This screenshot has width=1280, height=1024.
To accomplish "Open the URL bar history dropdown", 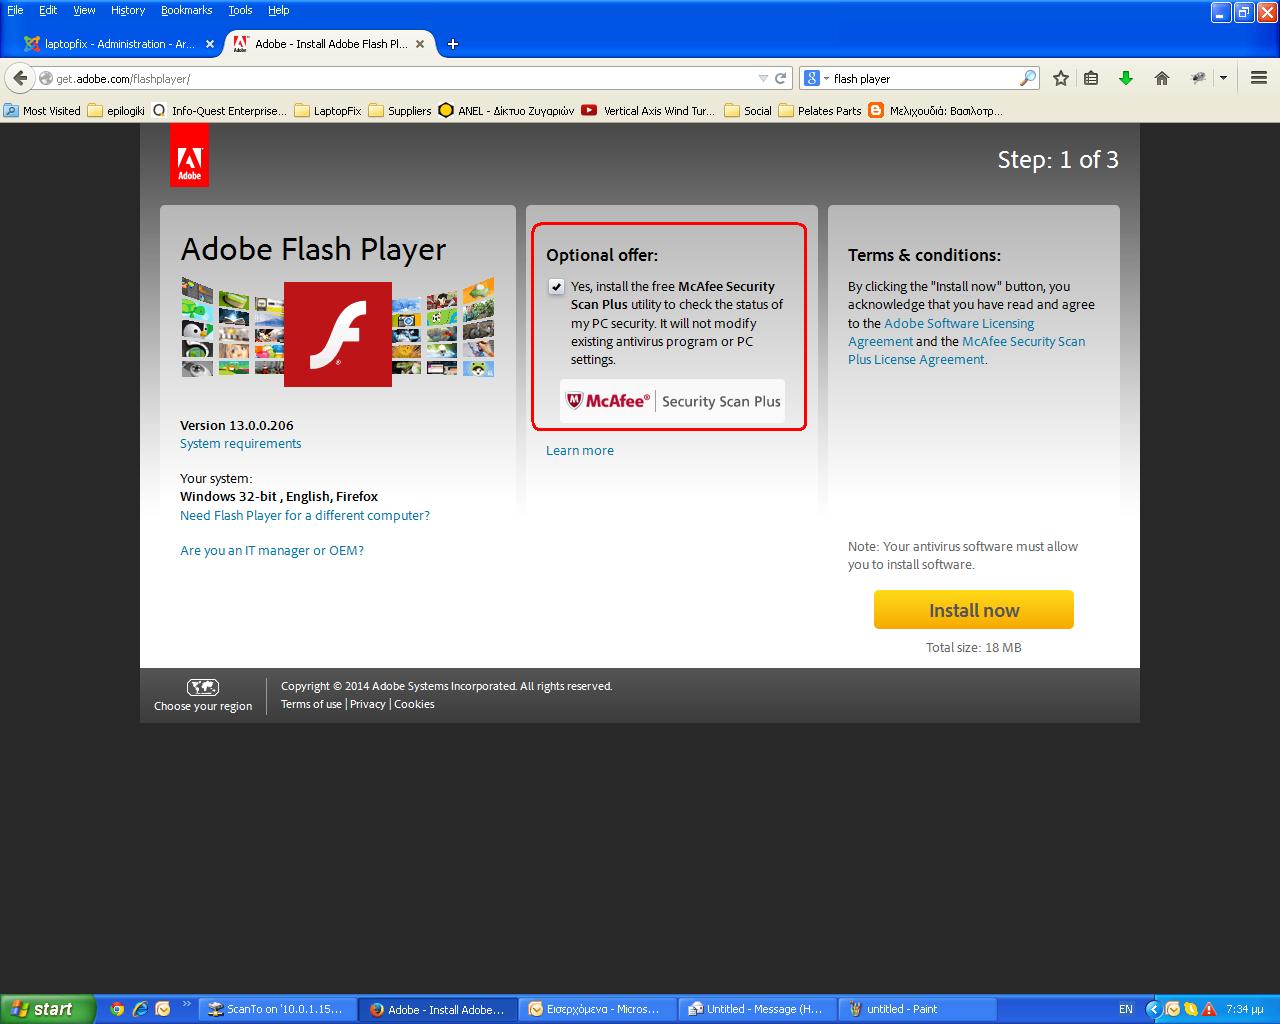I will click(764, 78).
